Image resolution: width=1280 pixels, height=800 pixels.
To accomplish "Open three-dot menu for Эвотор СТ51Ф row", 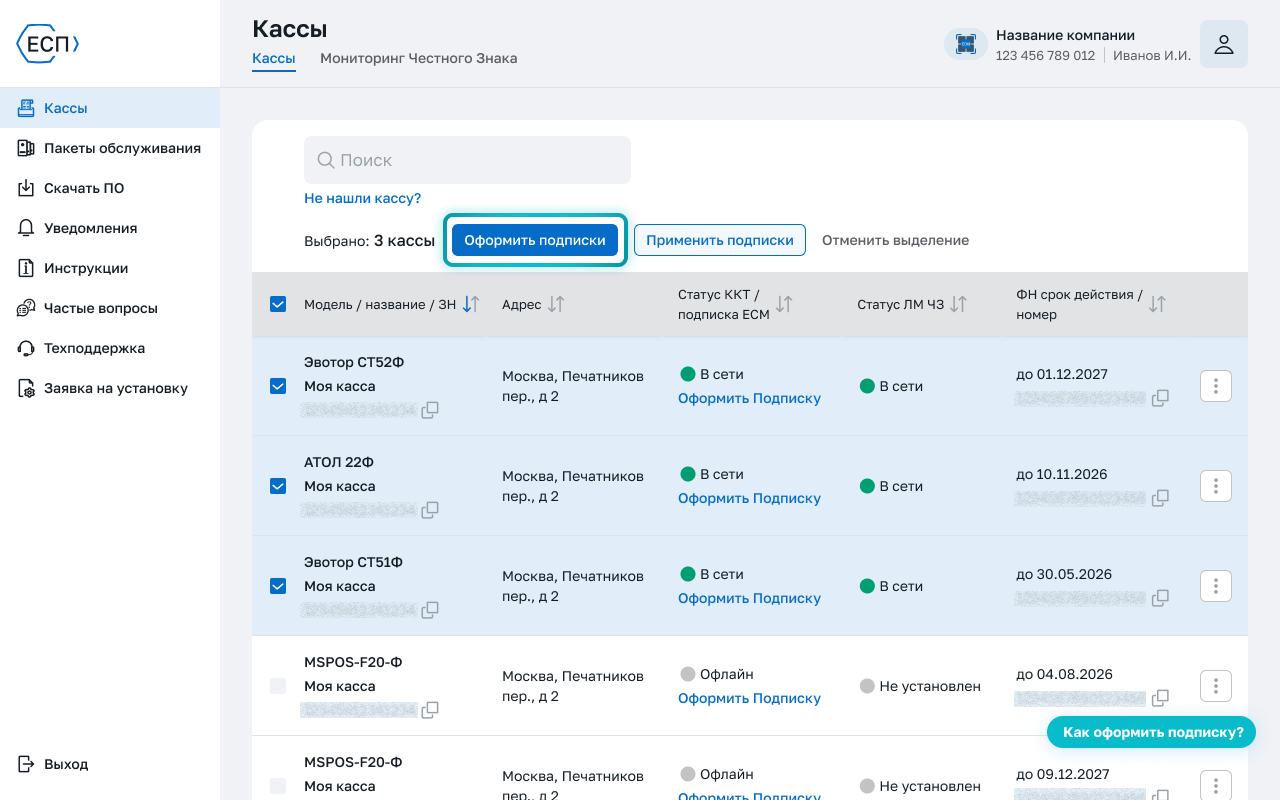I will point(1215,586).
